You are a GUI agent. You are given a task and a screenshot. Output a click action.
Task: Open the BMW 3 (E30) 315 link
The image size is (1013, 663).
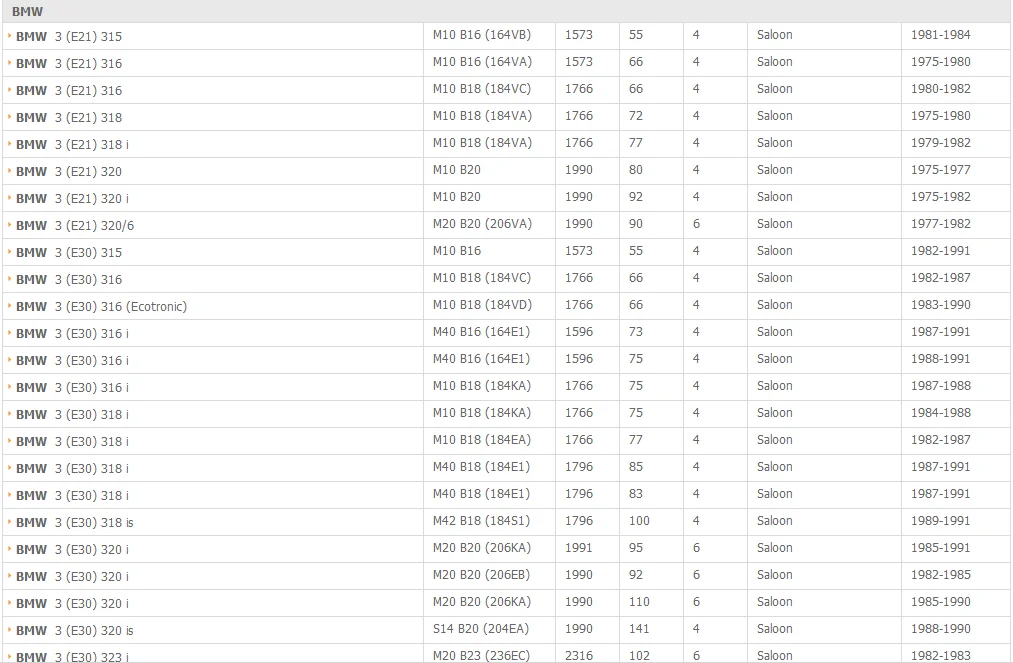(x=68, y=253)
